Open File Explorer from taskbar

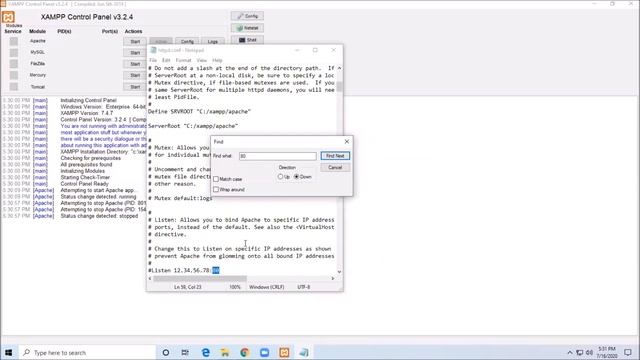pos(225,352)
